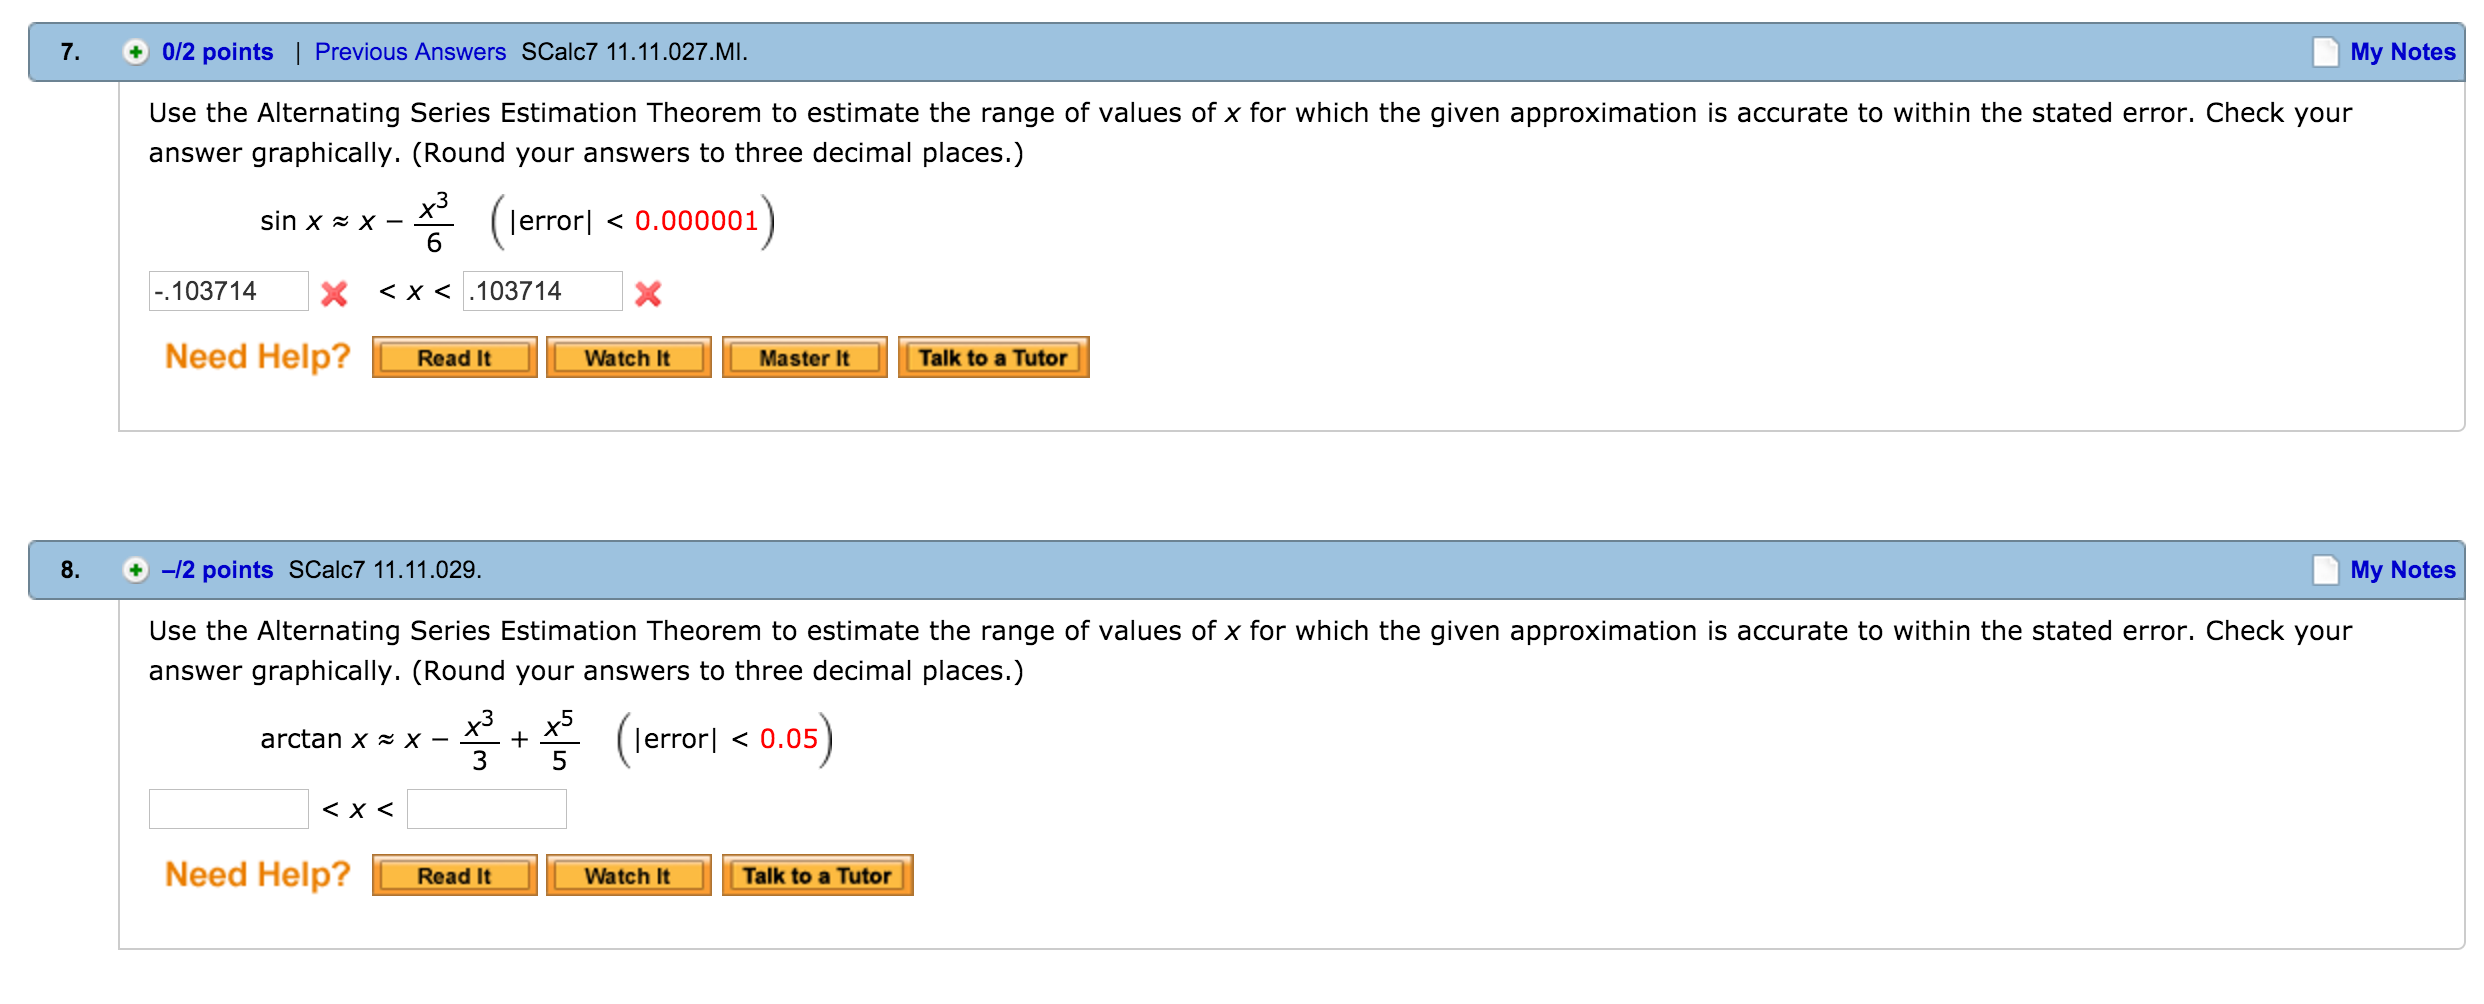Open My Notes note icon for question 8

pos(2325,570)
